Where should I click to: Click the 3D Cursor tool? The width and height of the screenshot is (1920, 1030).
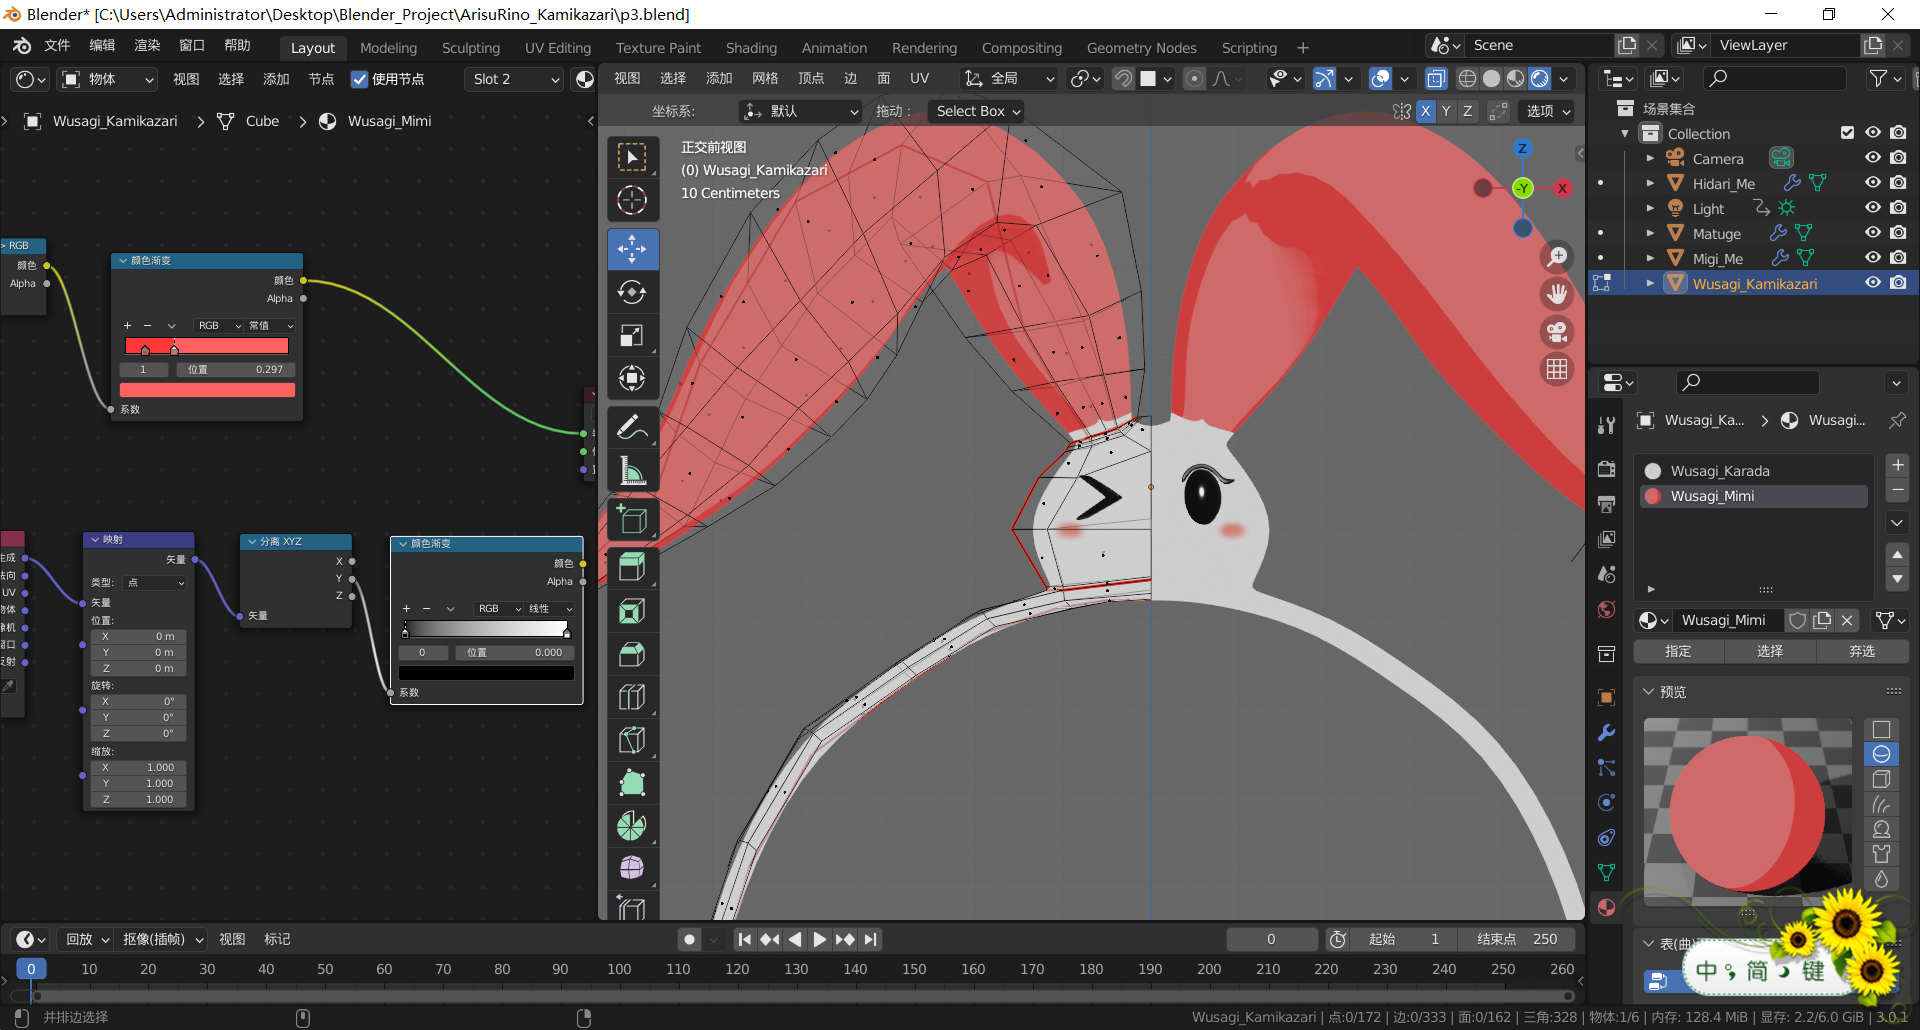tap(632, 200)
